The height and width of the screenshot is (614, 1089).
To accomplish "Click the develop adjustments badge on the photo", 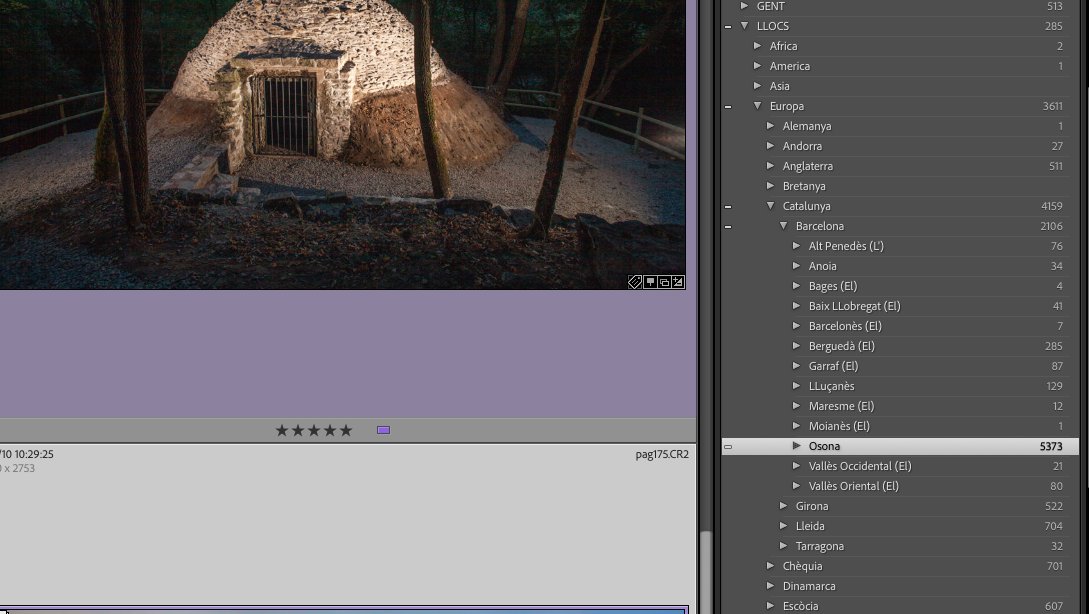I will (678, 282).
